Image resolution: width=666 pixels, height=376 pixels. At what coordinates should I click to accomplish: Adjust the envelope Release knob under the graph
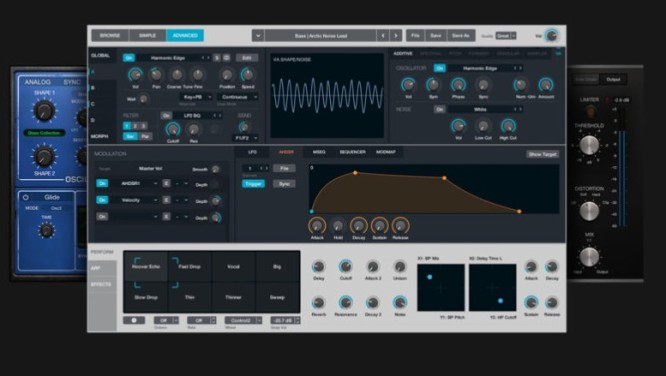(x=400, y=226)
